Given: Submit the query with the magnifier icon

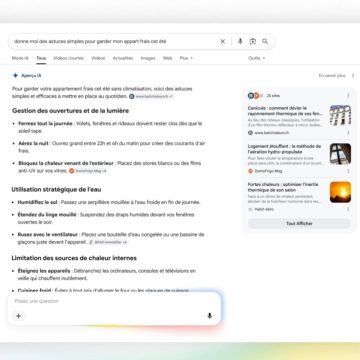Looking at the screenshot, I should point(265,41).
